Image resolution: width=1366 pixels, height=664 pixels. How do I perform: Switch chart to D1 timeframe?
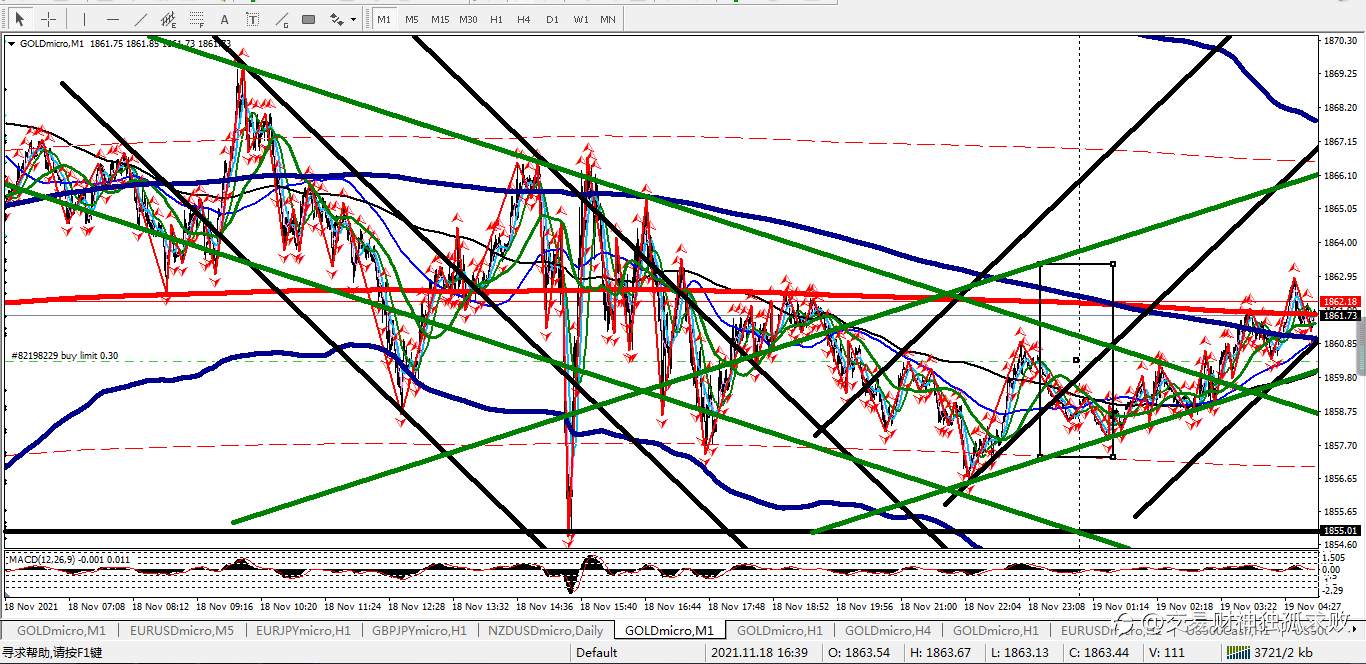coord(552,19)
